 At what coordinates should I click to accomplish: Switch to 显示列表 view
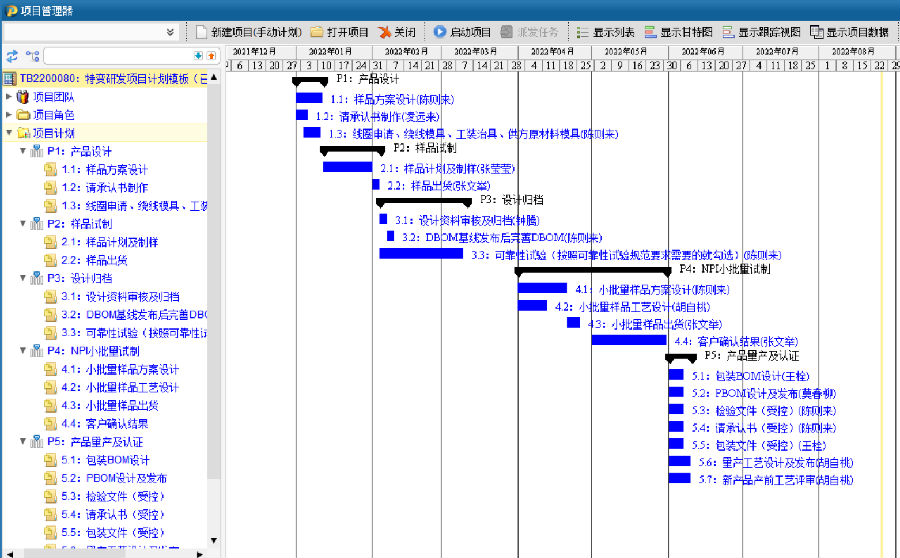tap(606, 32)
